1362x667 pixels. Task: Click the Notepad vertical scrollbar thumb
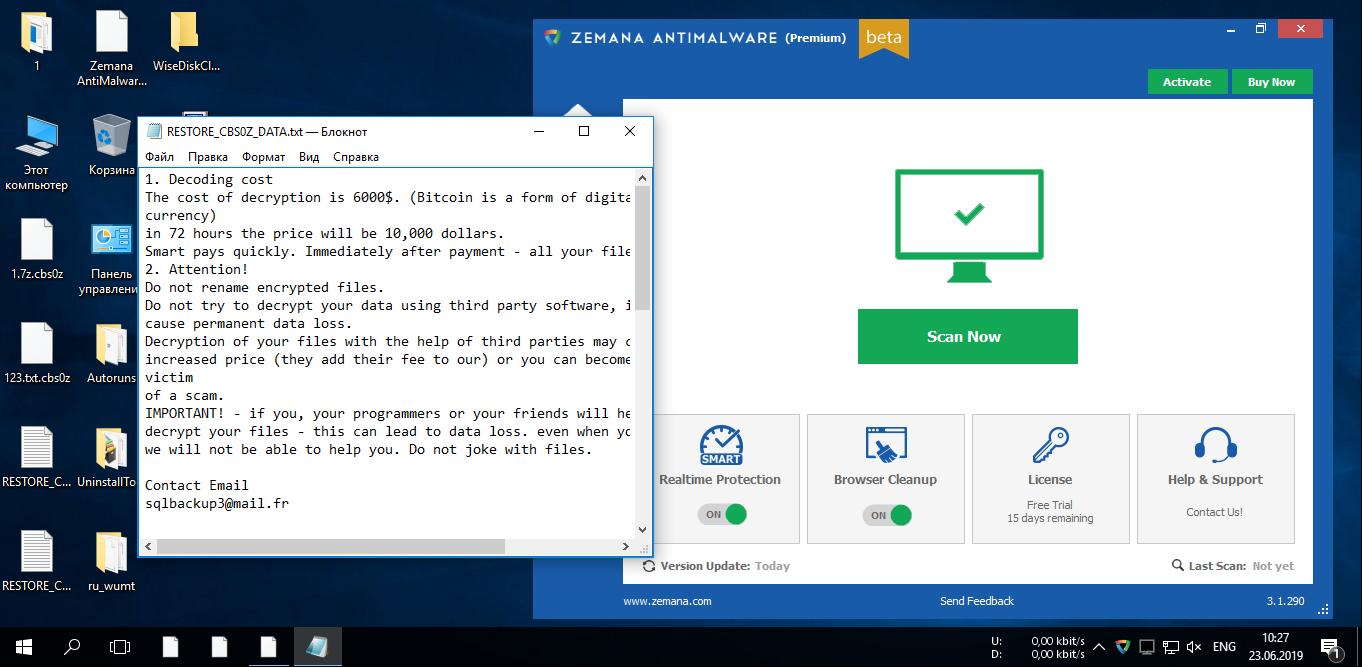[642, 247]
